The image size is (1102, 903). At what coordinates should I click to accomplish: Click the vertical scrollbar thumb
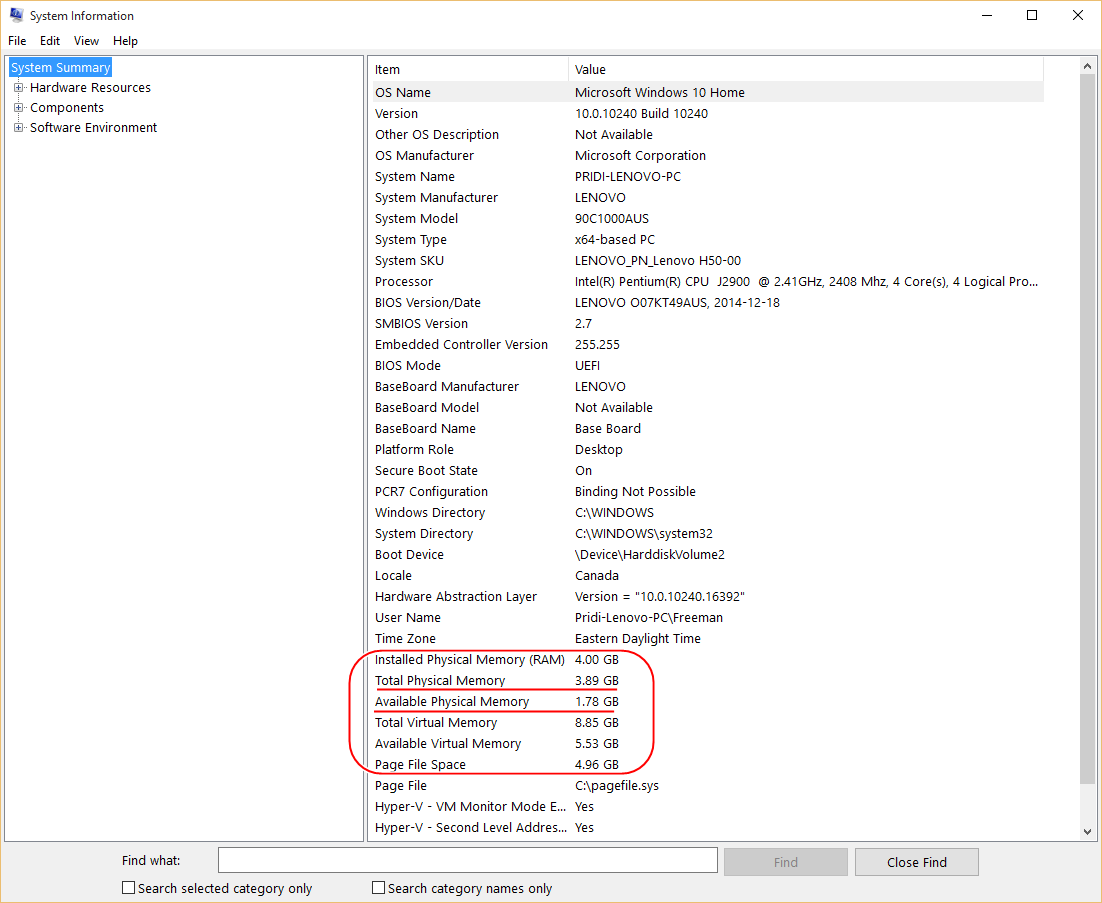[1087, 427]
